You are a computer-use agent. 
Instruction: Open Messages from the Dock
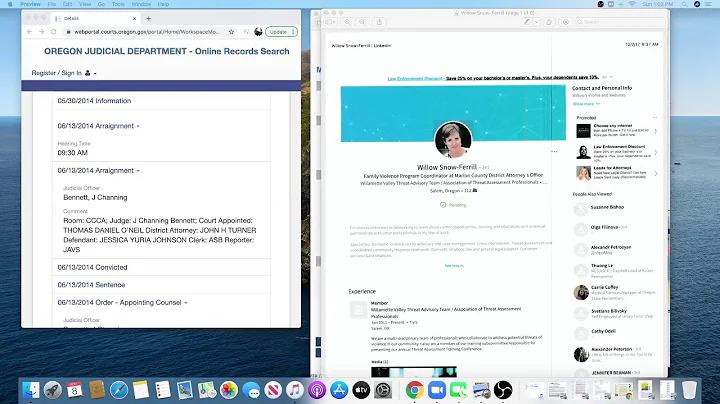click(251, 390)
